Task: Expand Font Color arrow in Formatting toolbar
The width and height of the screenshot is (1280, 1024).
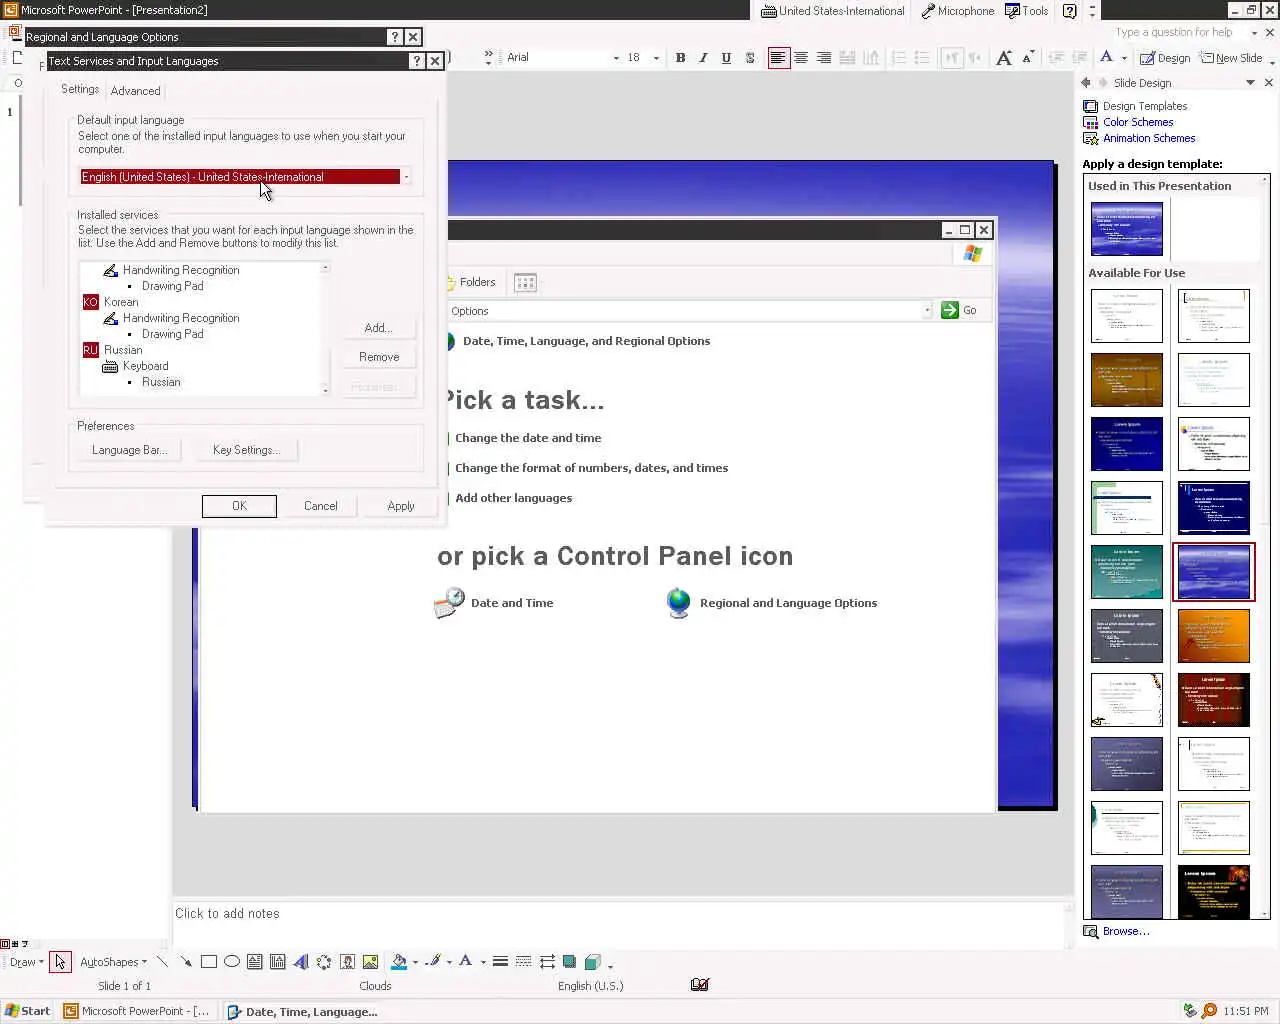Action: [x=1124, y=58]
